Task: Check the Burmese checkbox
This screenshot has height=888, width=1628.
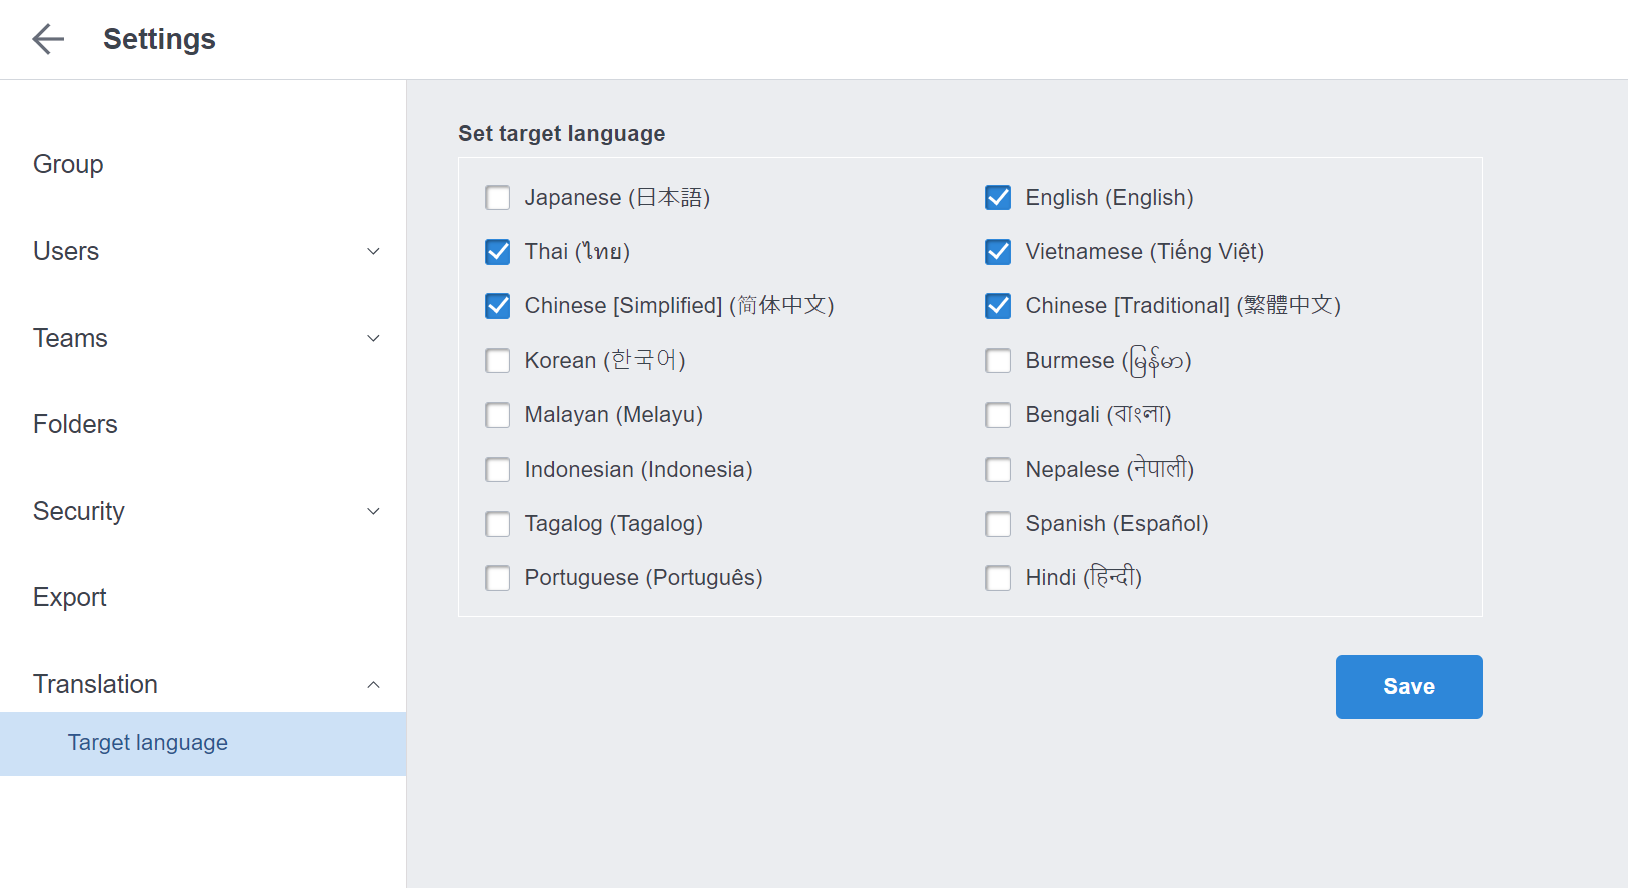Action: (998, 361)
